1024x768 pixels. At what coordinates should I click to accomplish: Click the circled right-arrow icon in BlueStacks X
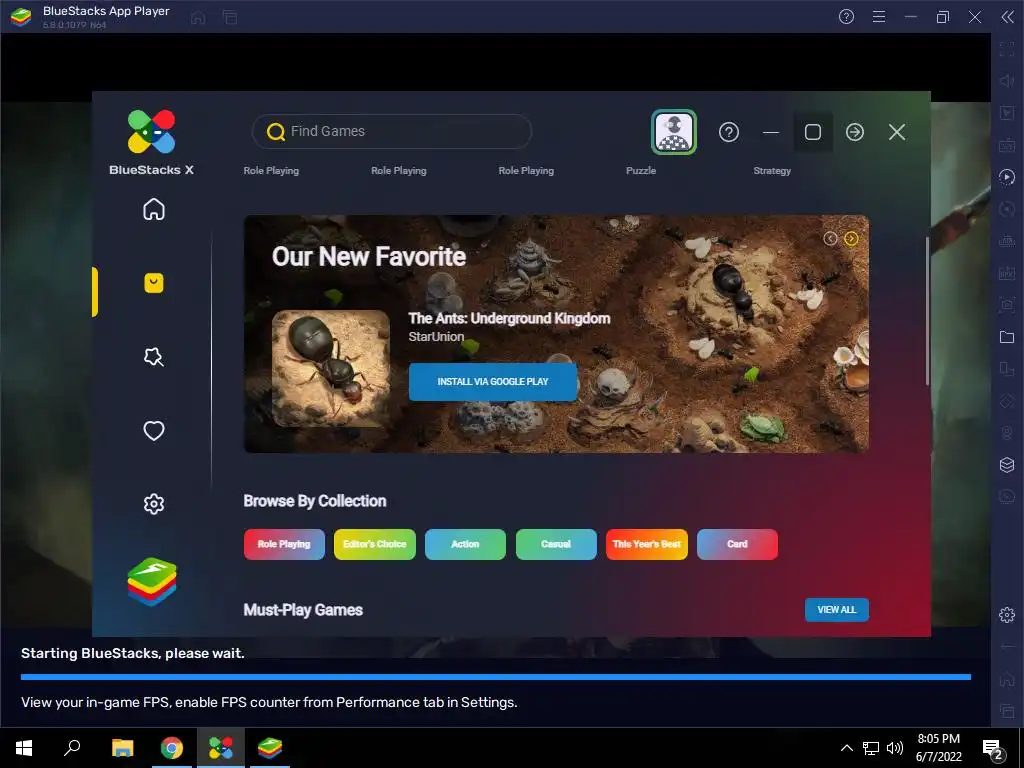point(855,132)
